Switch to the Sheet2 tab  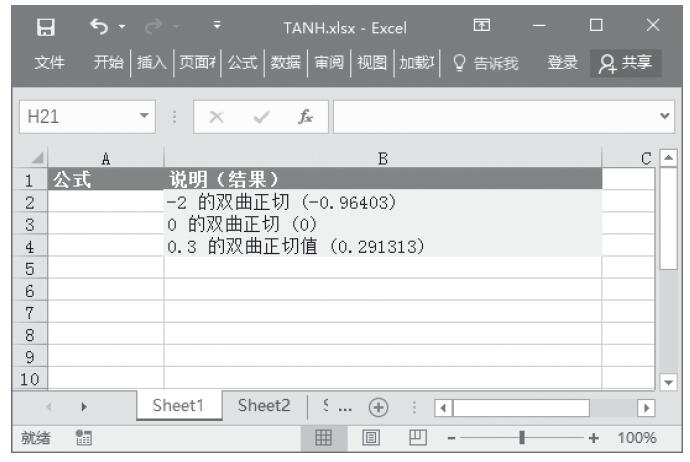point(264,406)
